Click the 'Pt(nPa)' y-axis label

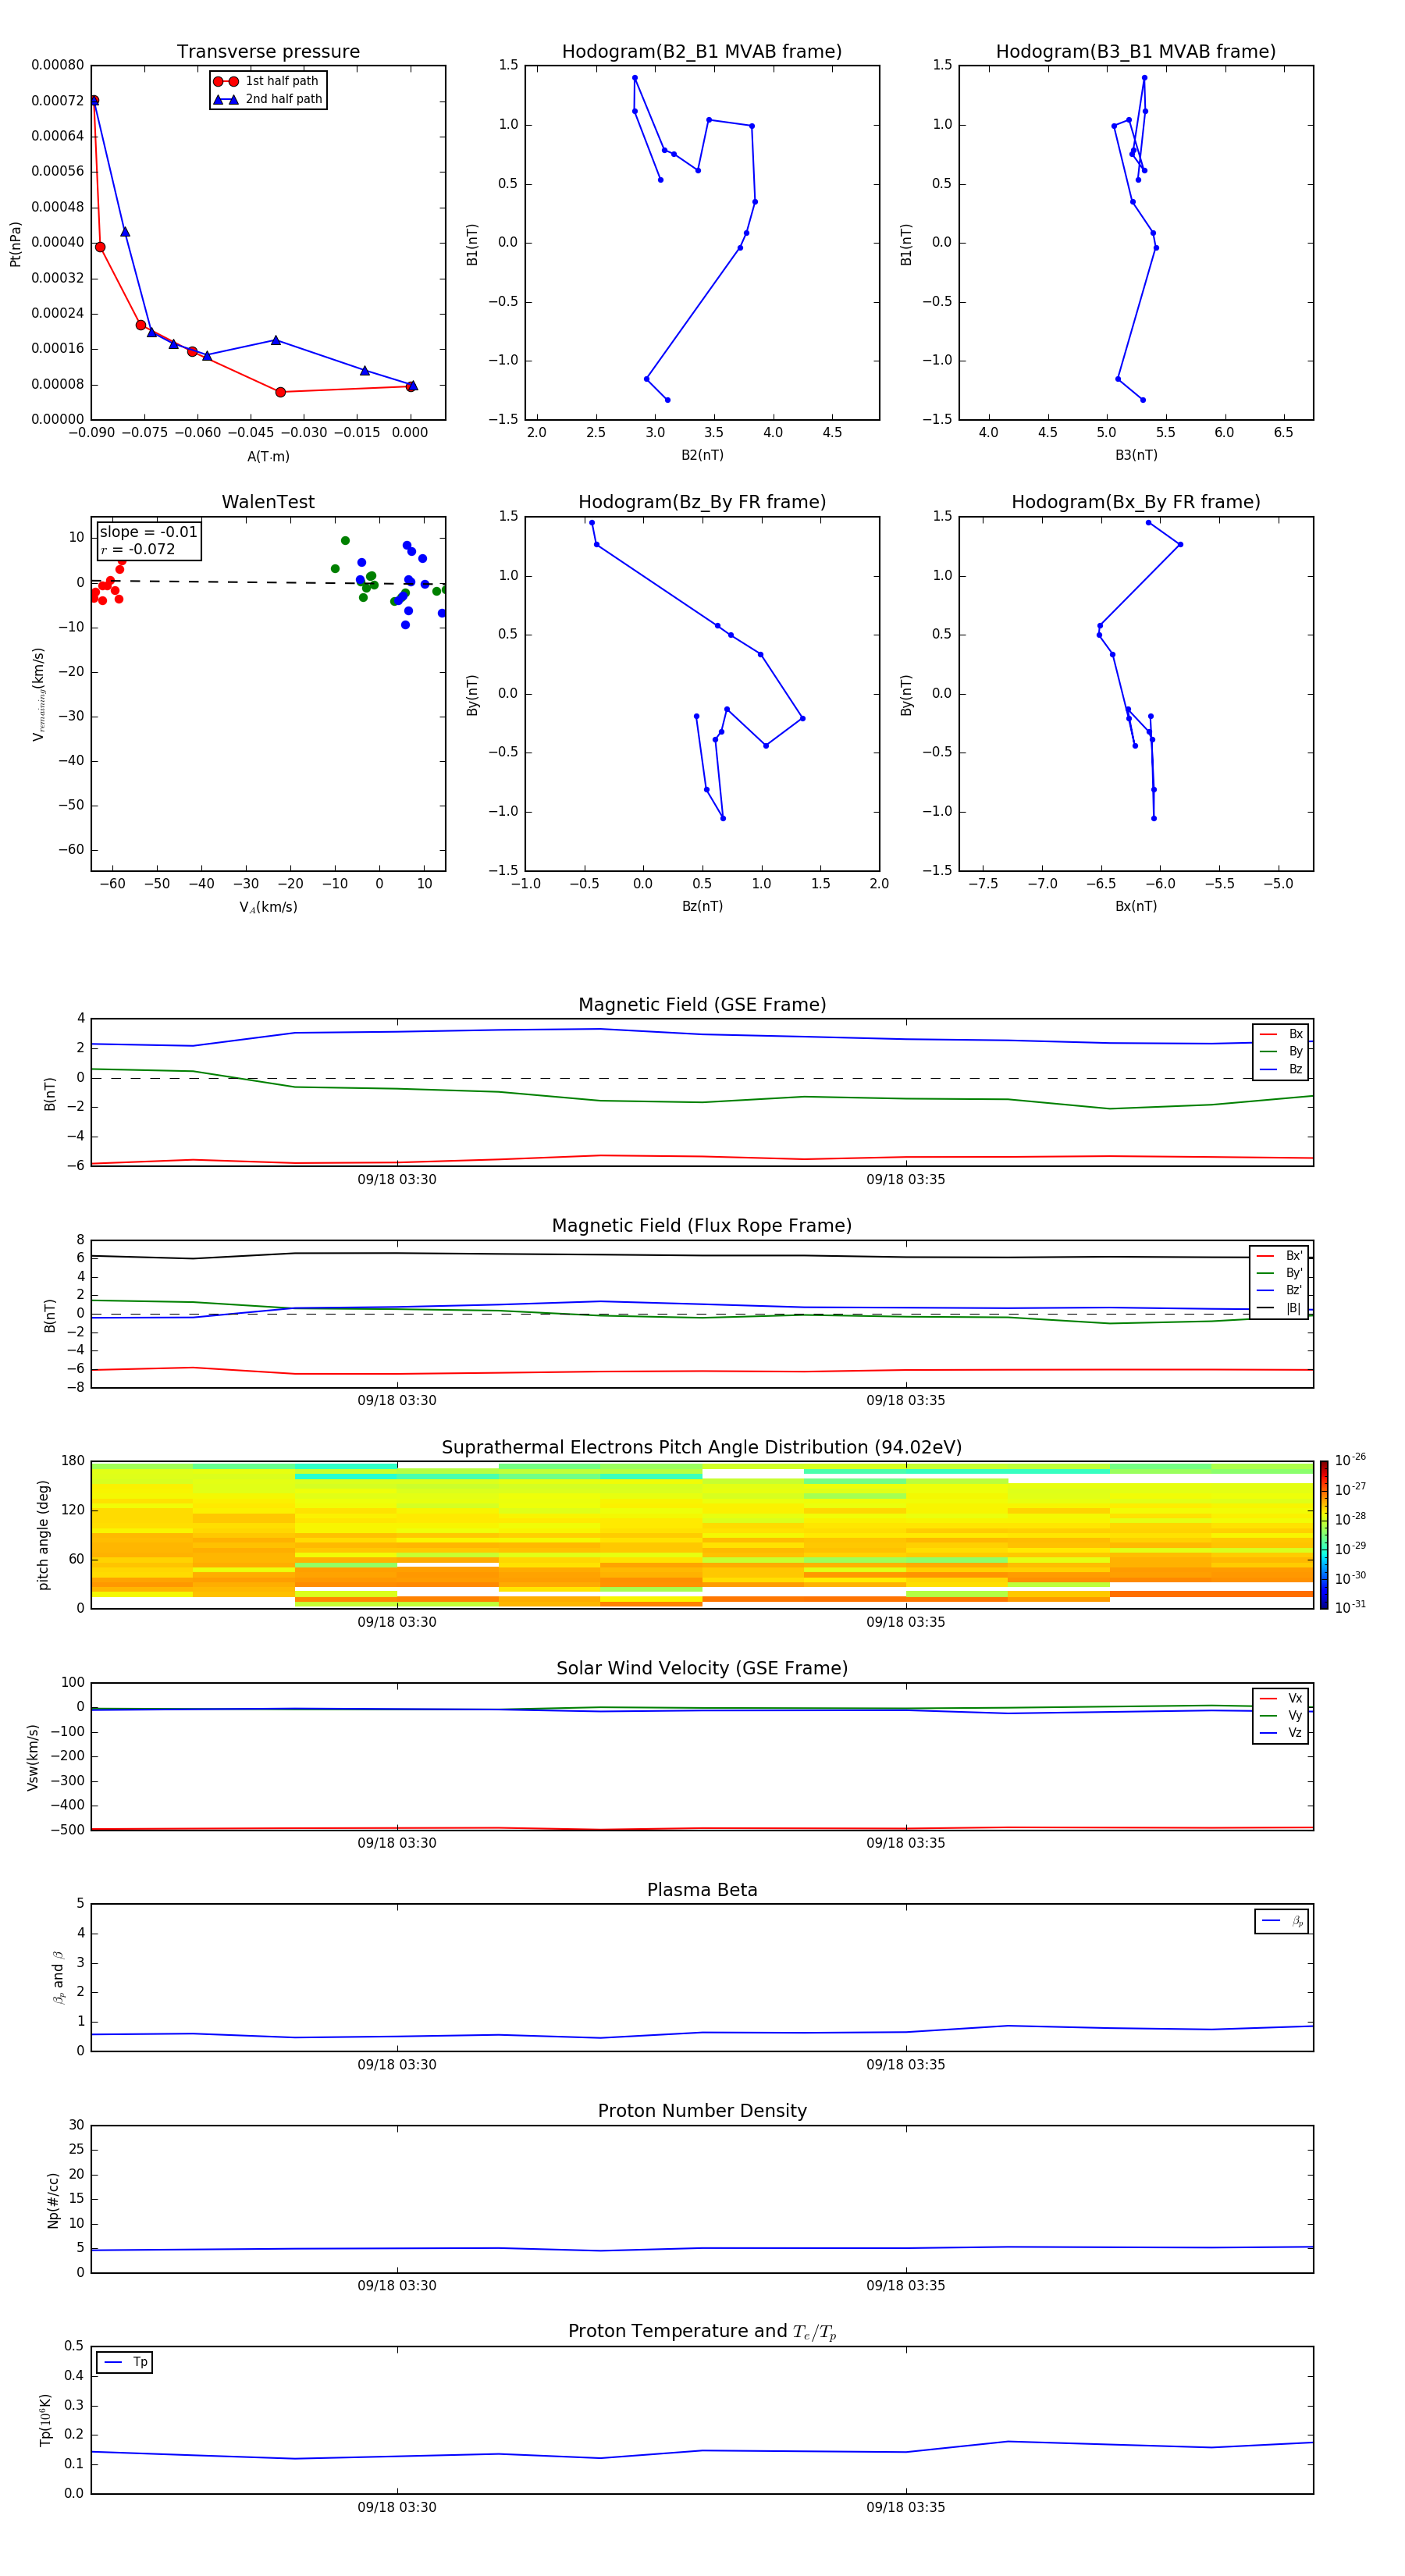point(15,244)
